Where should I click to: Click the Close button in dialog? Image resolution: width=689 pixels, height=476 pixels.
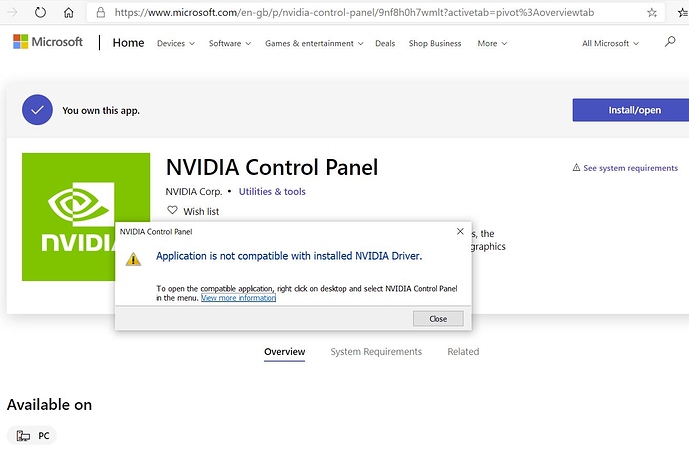pyautogui.click(x=438, y=319)
